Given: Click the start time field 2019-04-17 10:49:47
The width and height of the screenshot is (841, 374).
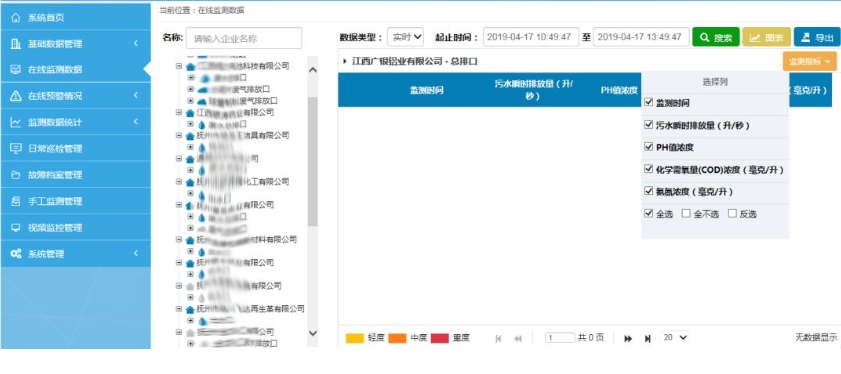Looking at the screenshot, I should pyautogui.click(x=531, y=37).
